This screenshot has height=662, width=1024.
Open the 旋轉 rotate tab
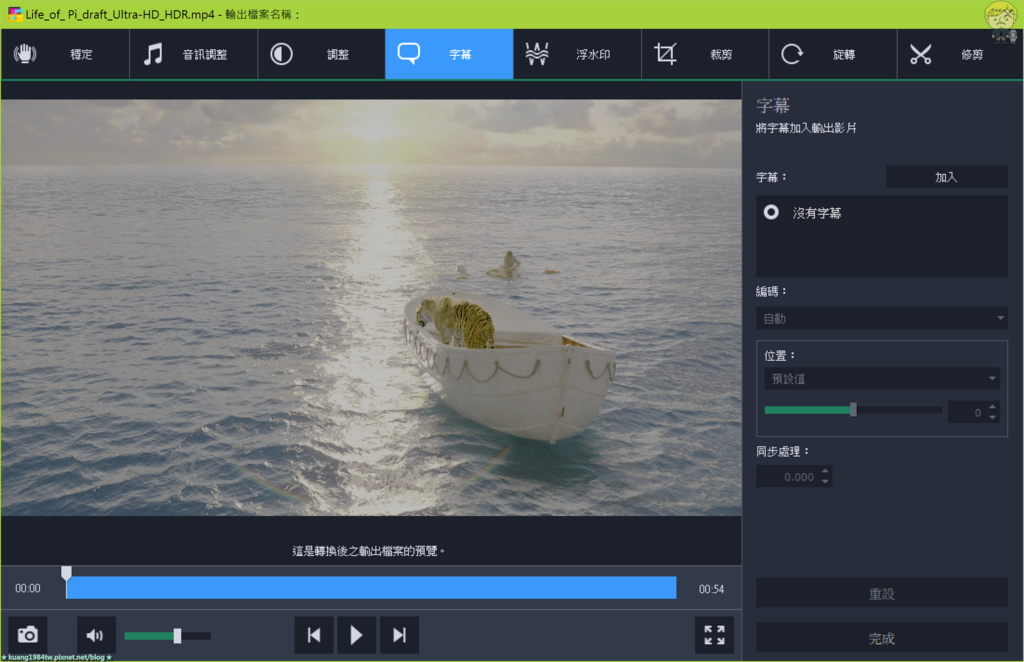(x=833, y=54)
